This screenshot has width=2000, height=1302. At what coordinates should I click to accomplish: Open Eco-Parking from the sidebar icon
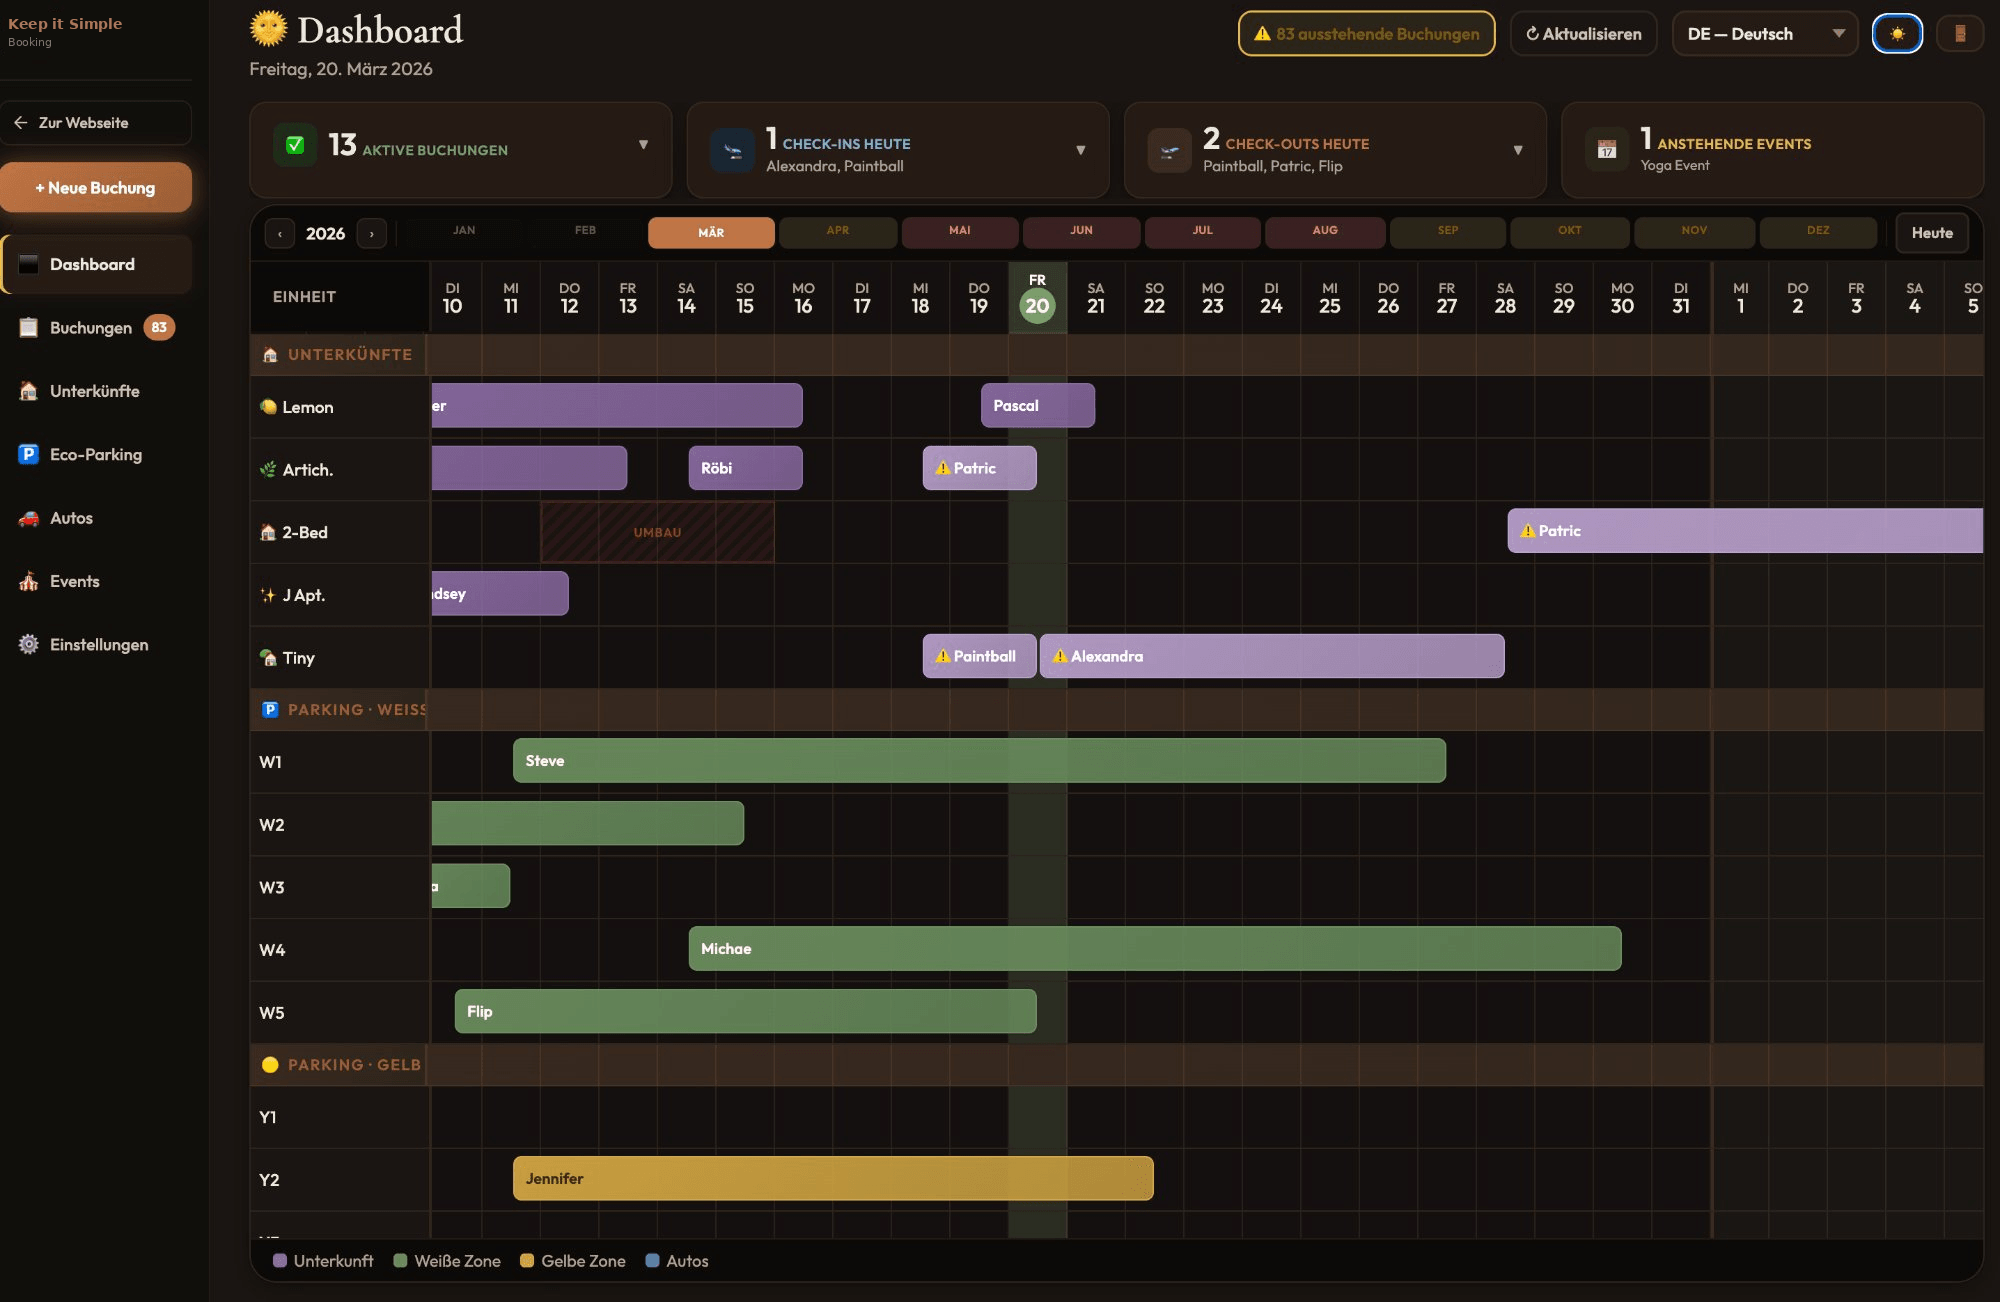pos(29,454)
